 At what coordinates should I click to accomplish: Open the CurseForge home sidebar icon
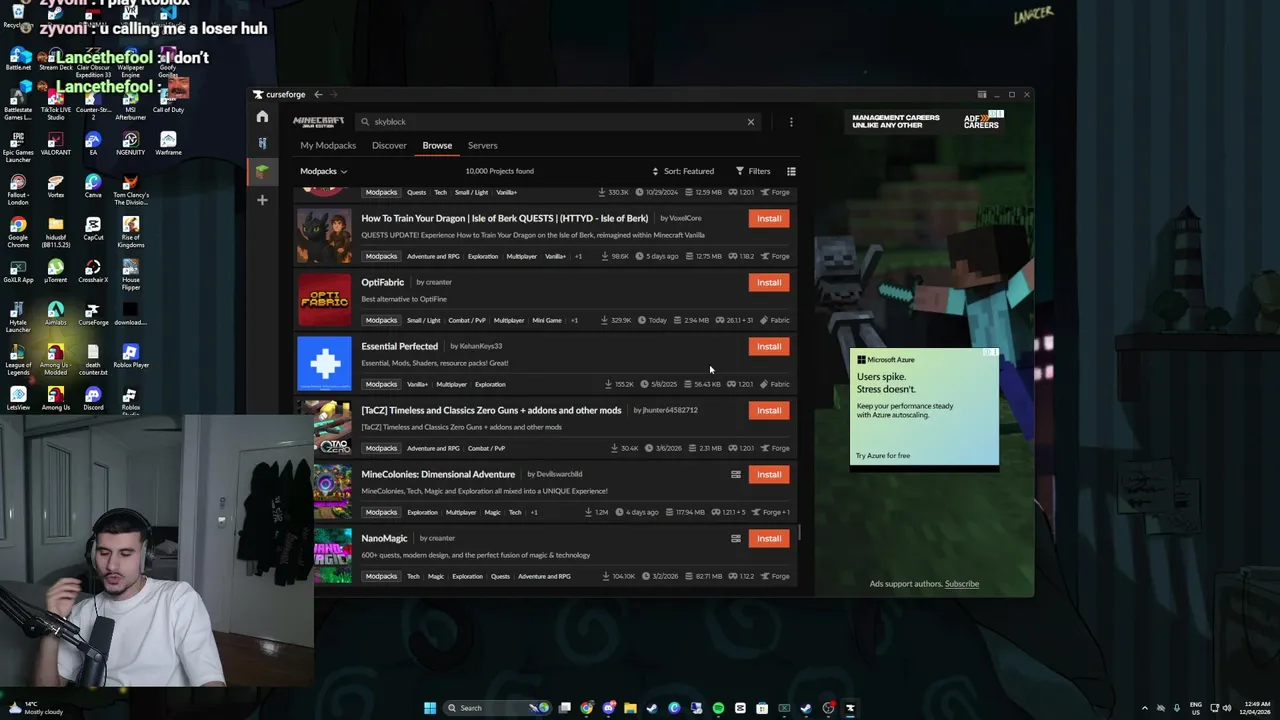click(x=262, y=117)
